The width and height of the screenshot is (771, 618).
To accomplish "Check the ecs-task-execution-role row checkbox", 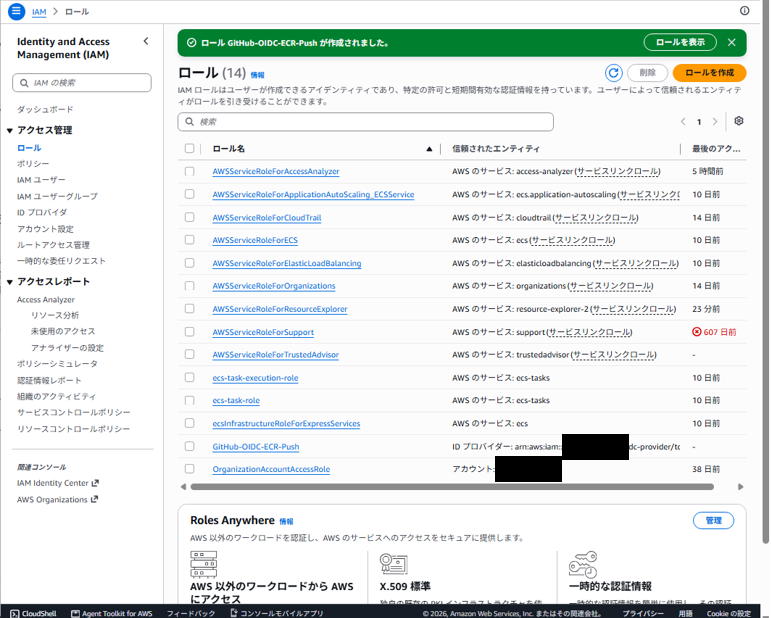I will (189, 377).
